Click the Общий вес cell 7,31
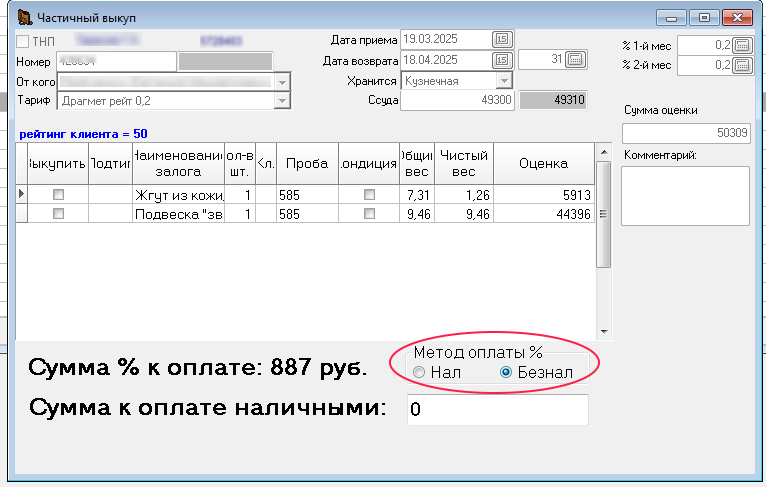The image size is (766, 487). pyautogui.click(x=417, y=195)
